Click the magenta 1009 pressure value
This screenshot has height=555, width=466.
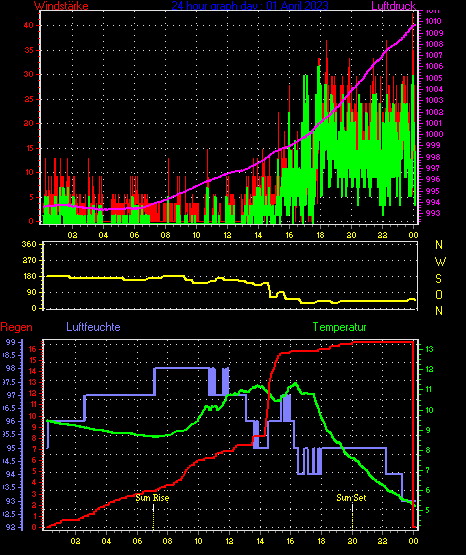(433, 33)
